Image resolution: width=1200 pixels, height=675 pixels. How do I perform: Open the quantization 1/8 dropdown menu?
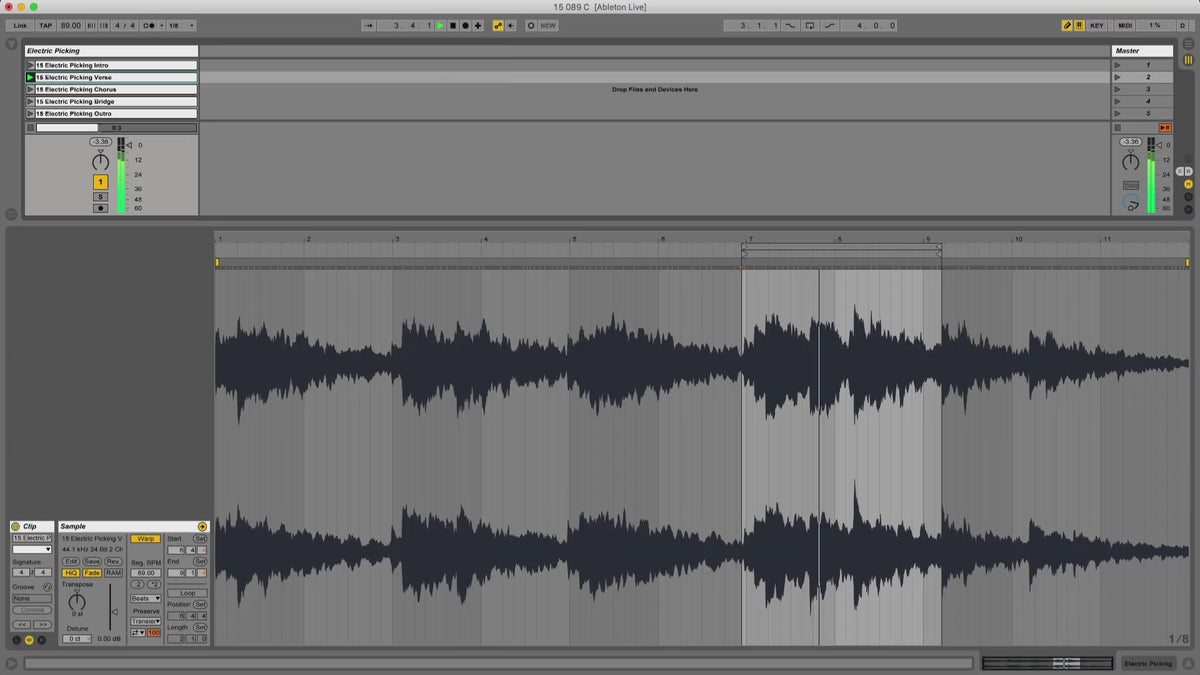pyautogui.click(x=181, y=25)
